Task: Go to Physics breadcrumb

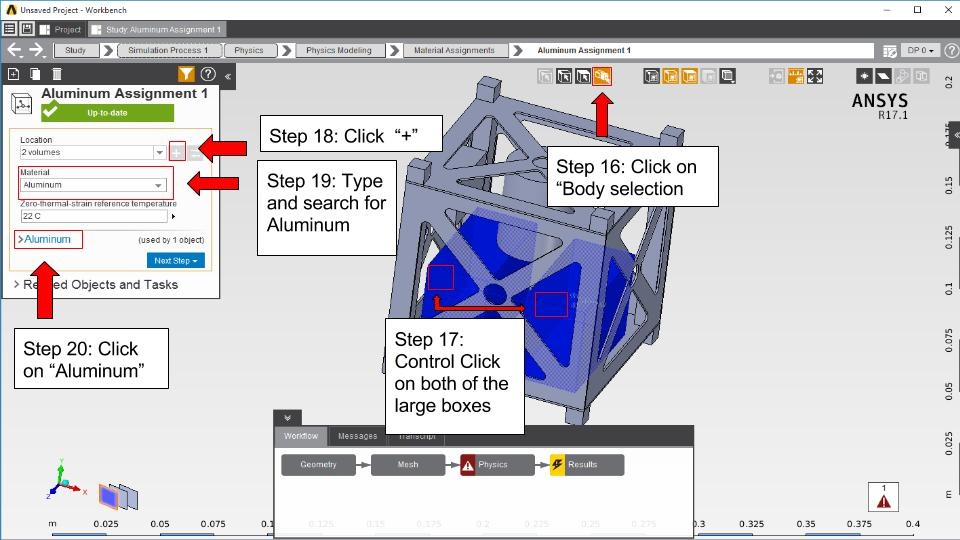Action: click(x=249, y=50)
